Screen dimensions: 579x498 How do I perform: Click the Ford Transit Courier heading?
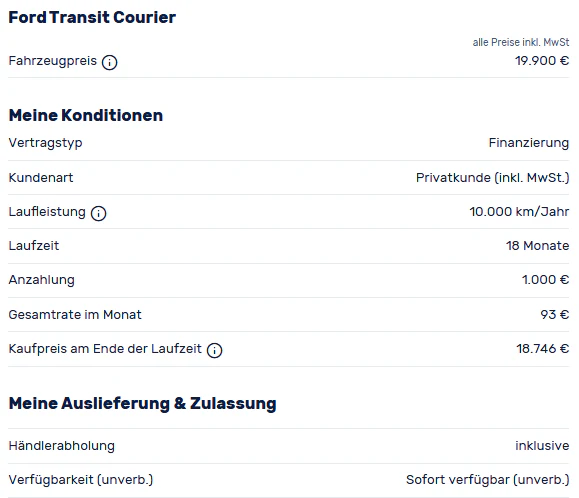pos(92,17)
